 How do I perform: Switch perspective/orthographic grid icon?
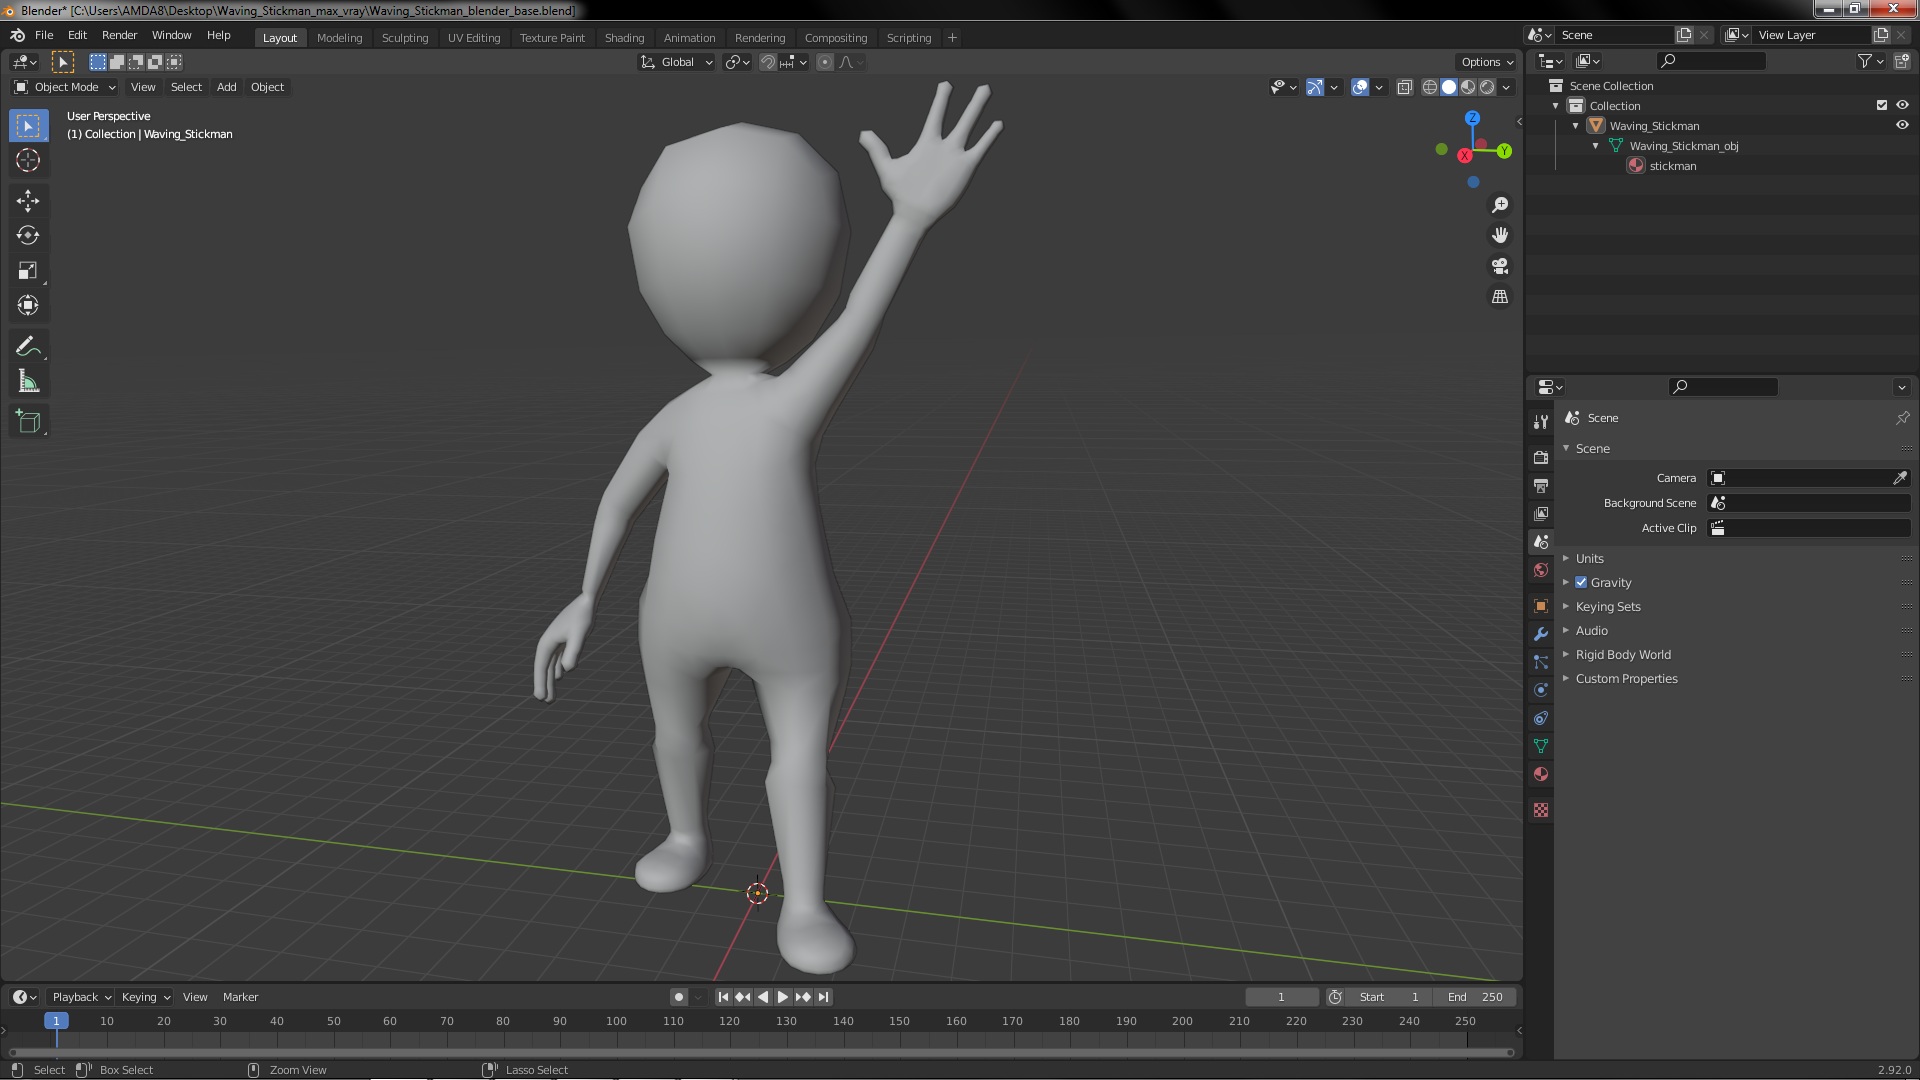(x=1500, y=297)
